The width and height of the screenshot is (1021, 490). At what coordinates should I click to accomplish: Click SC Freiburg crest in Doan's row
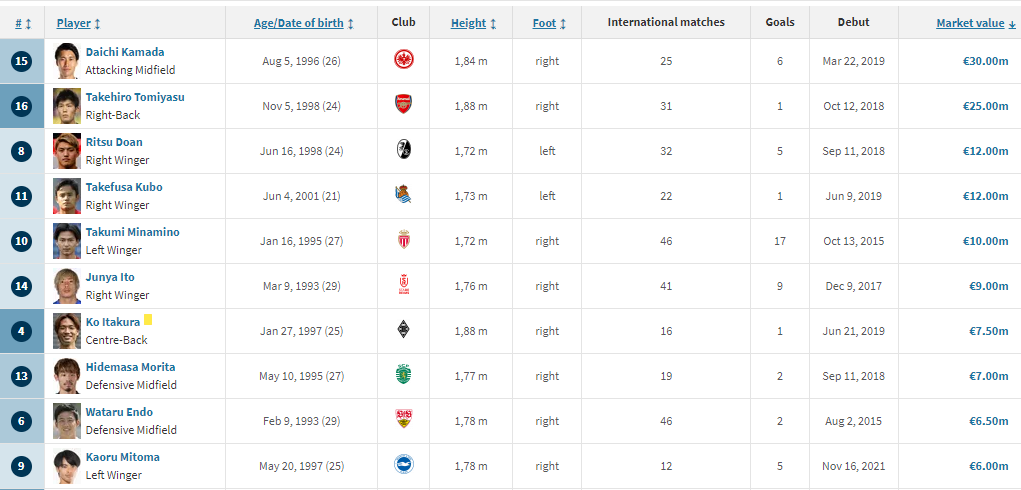click(x=404, y=151)
